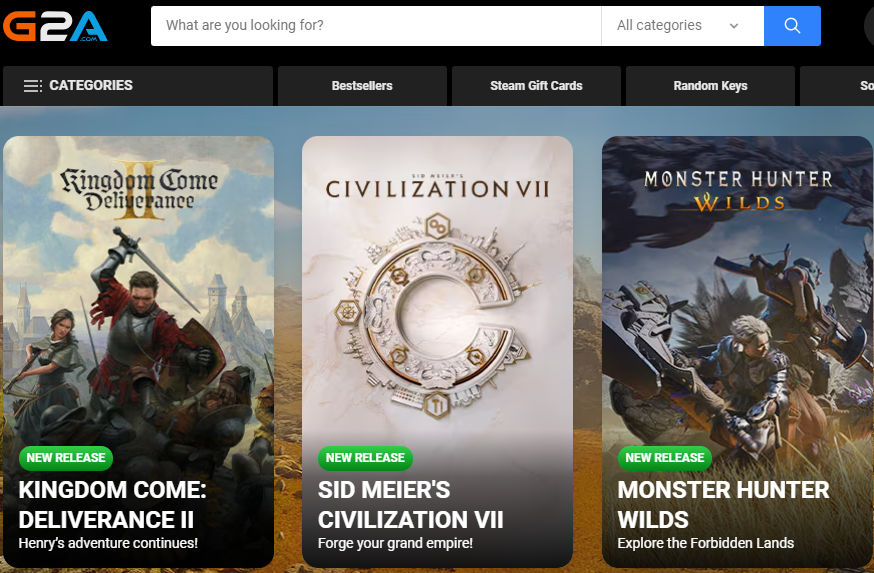Click New Release badge on Civilization VII card

coord(365,458)
